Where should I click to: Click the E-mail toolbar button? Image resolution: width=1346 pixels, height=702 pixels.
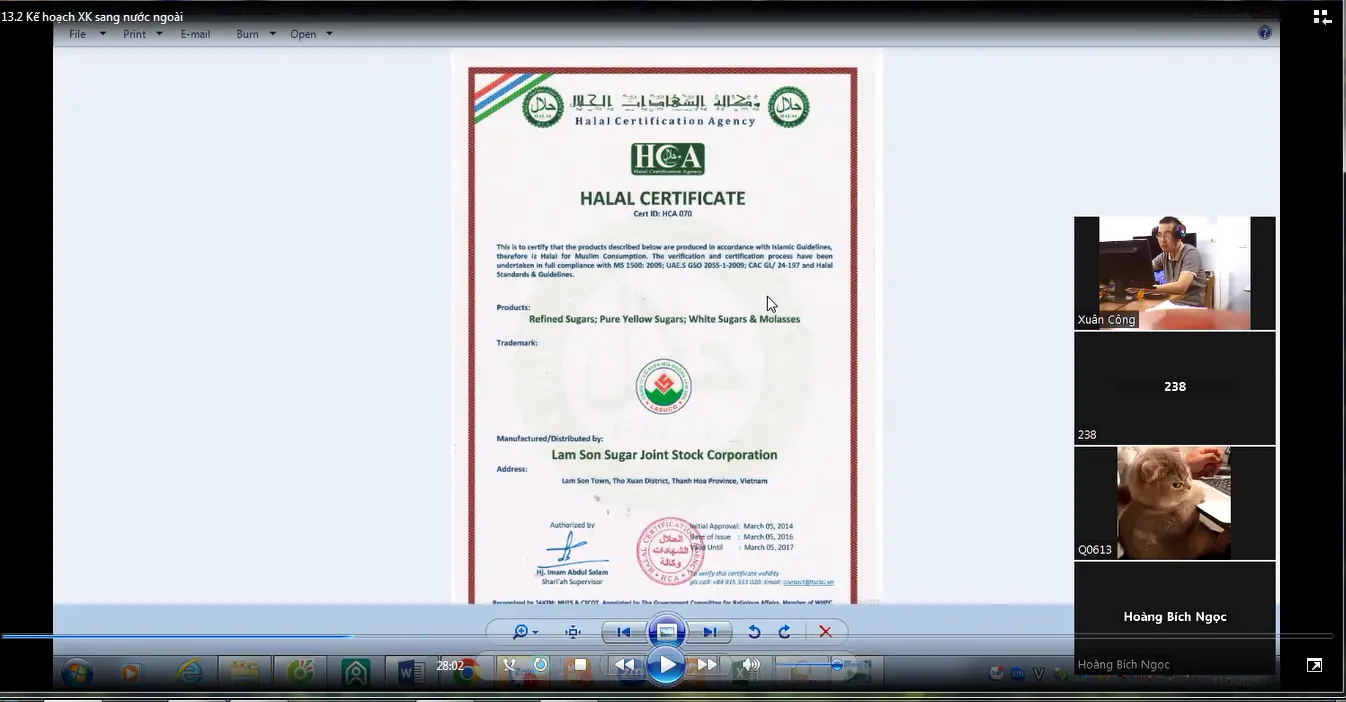pos(195,34)
